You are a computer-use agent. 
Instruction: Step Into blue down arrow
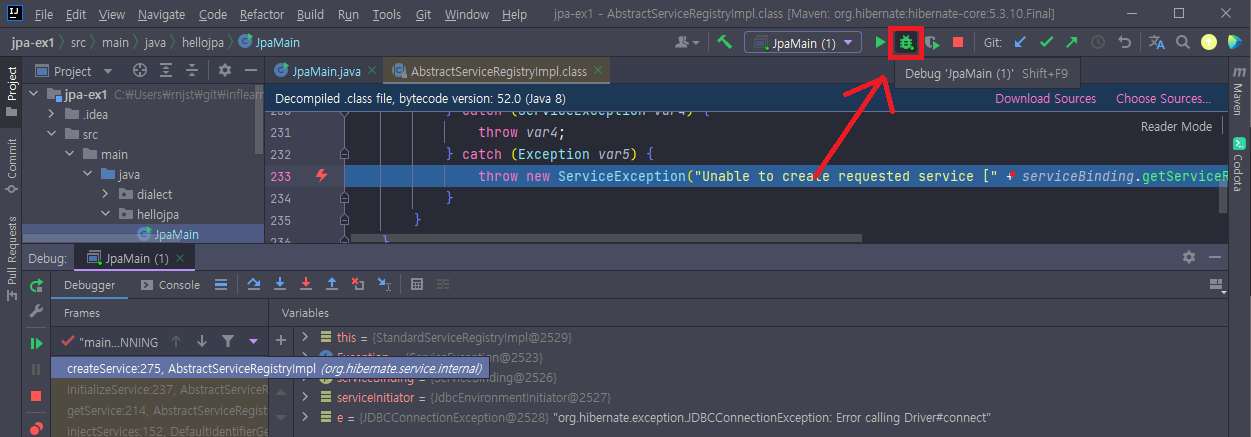click(280, 285)
